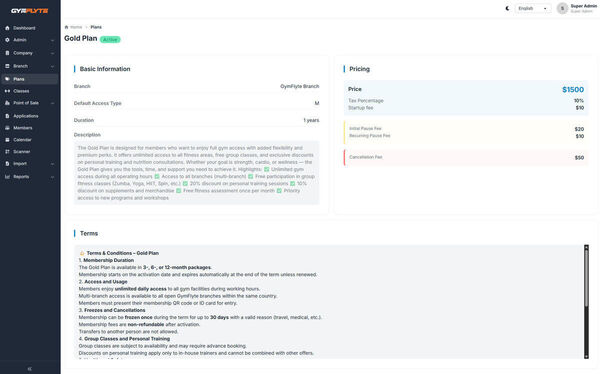This screenshot has width=600, height=374.
Task: Click the Classes dumbbell icon
Action: pos(7,91)
